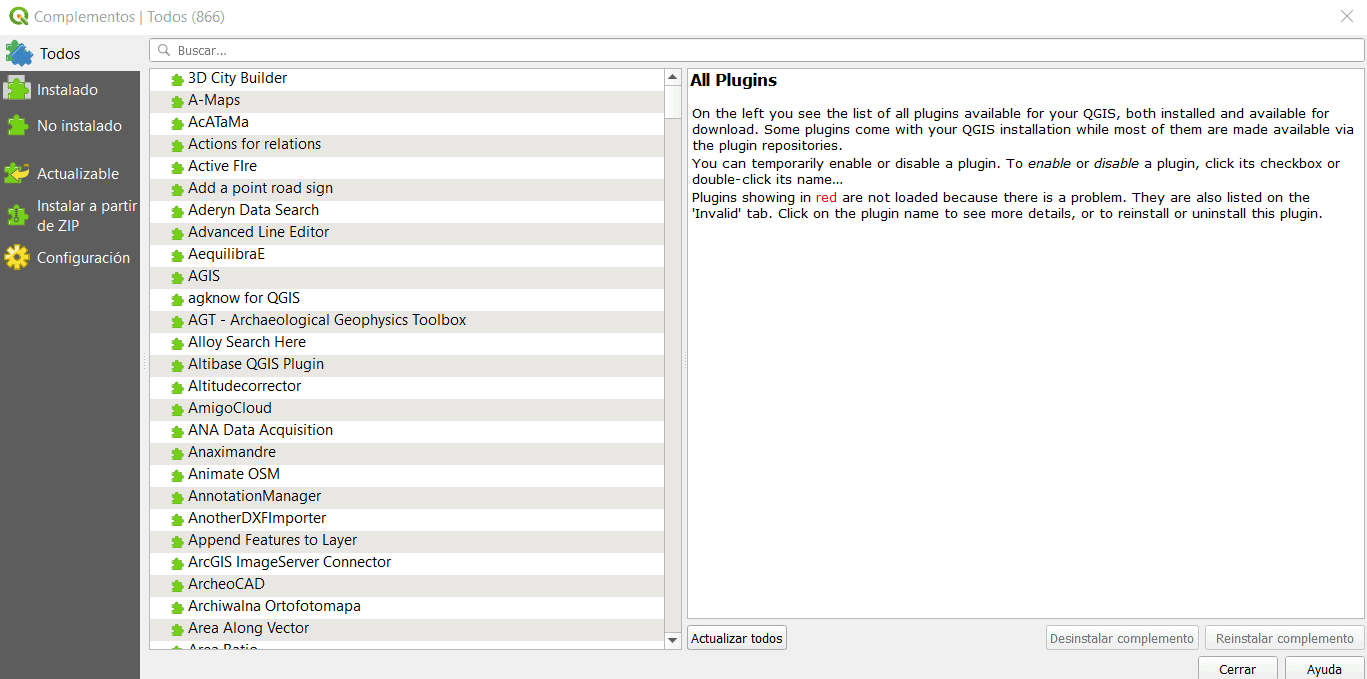Click the Actualizable puzzle icon
The width and height of the screenshot is (1367, 679).
(x=17, y=174)
